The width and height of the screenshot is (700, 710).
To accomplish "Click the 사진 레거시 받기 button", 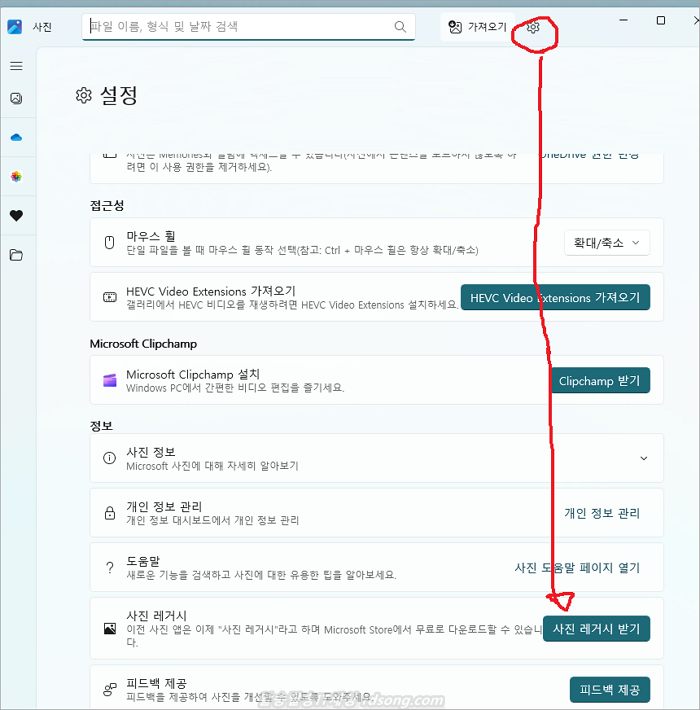I will click(x=596, y=629).
